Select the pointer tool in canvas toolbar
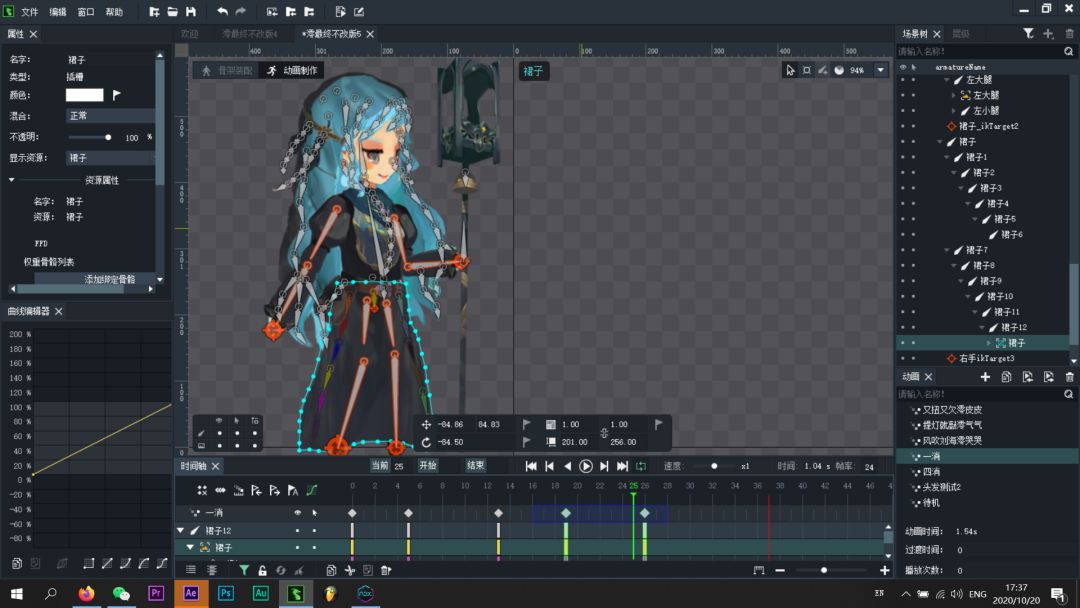 coord(790,70)
